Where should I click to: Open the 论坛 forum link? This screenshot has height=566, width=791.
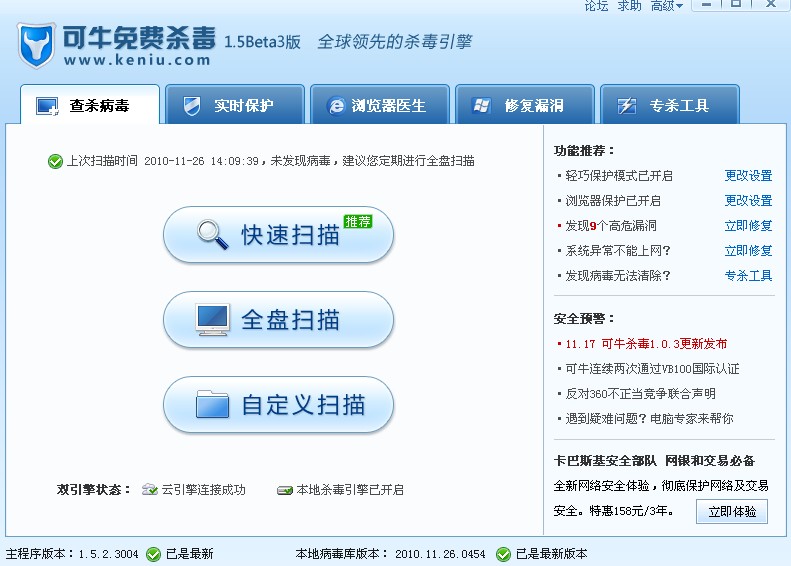point(596,6)
